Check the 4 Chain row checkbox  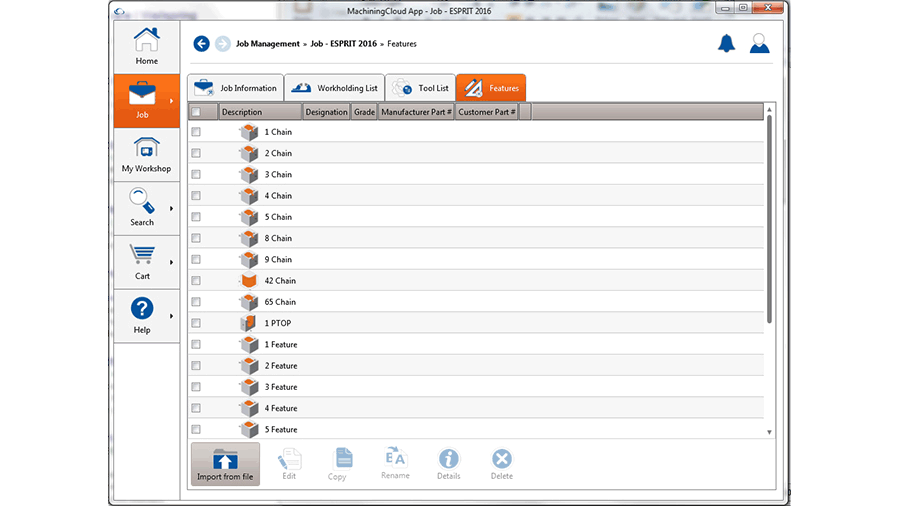(x=196, y=196)
